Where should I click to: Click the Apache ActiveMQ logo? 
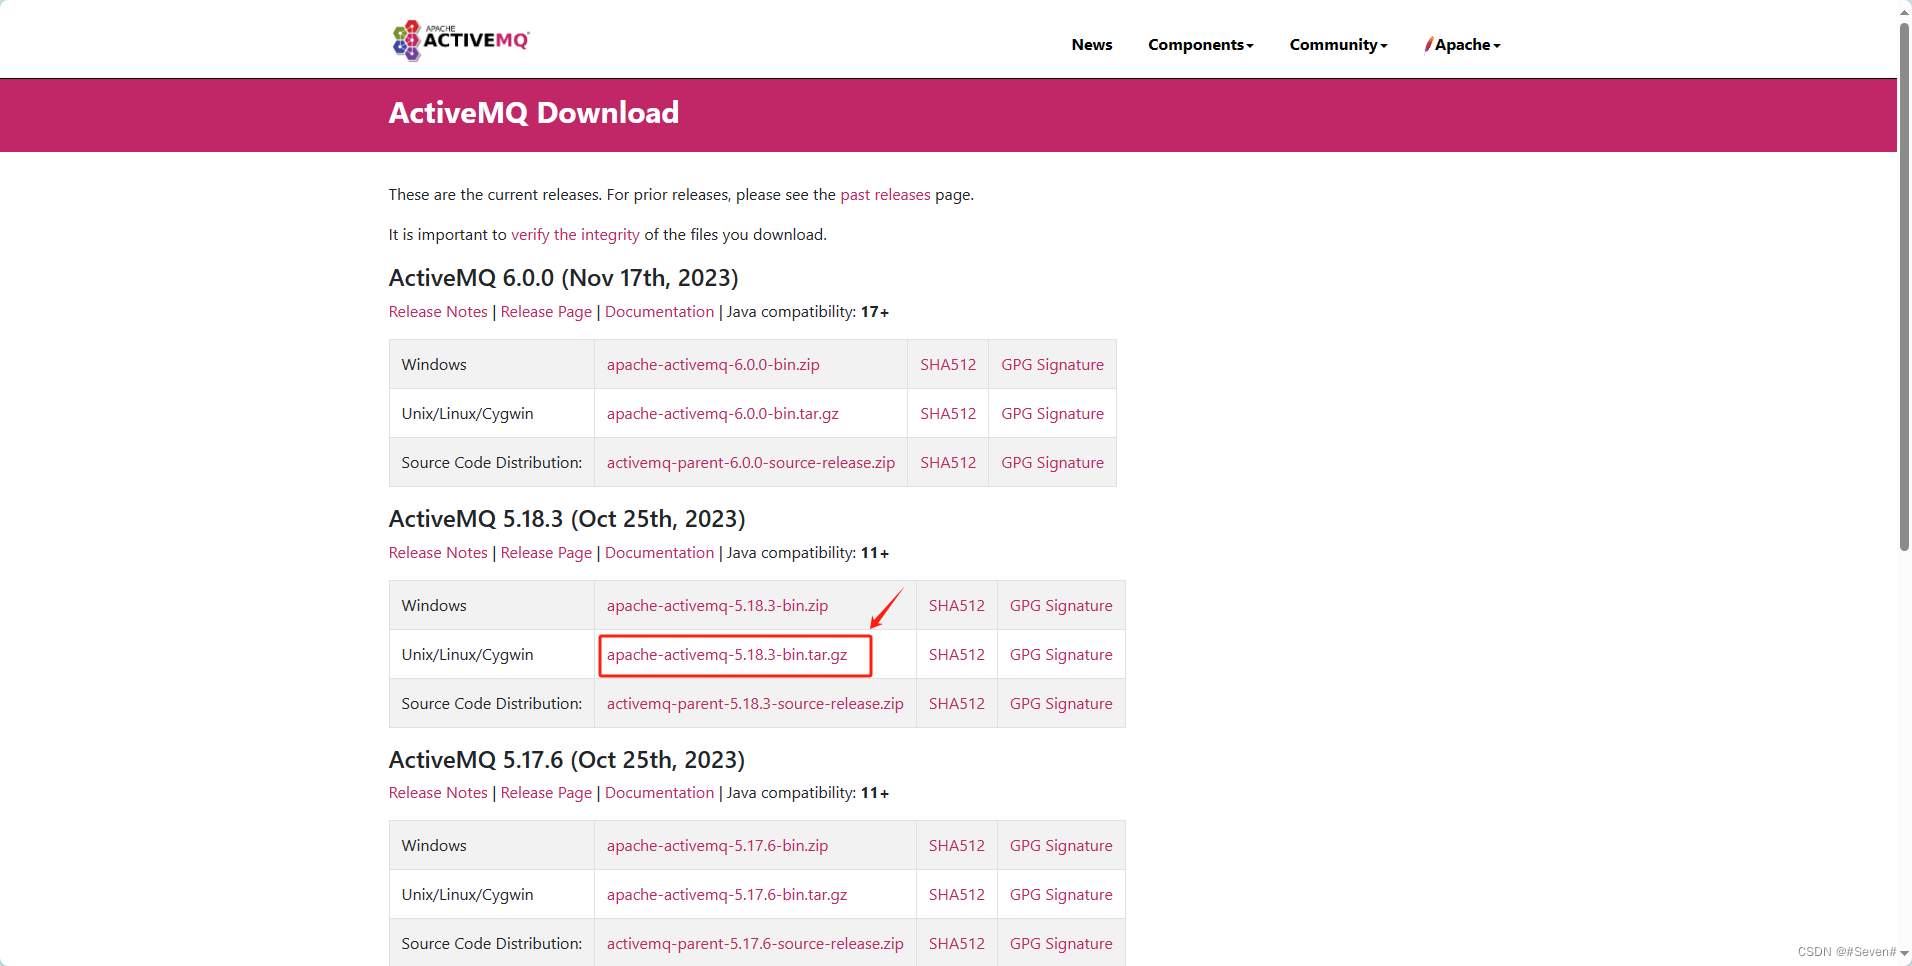point(461,40)
